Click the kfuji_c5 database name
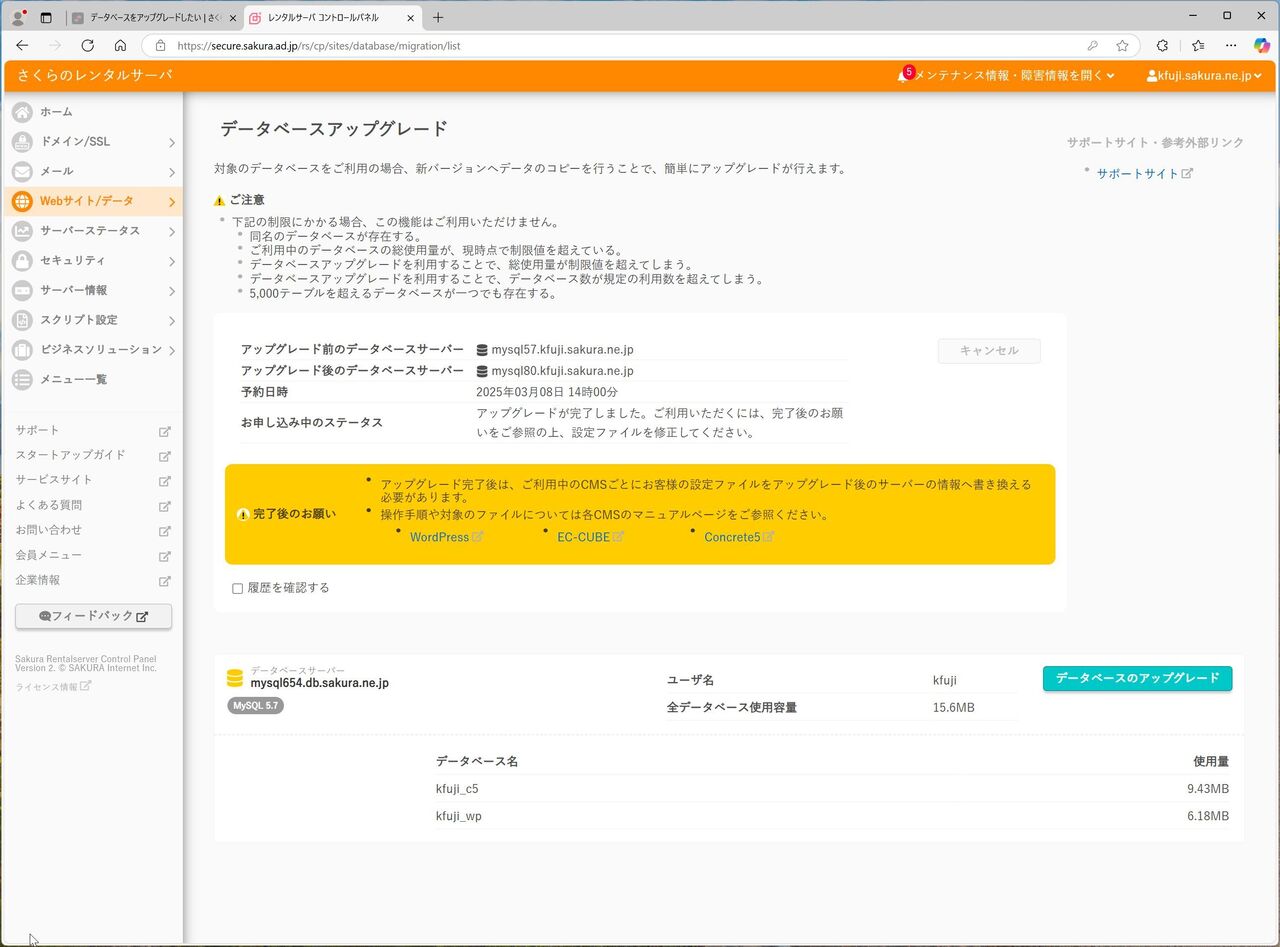 coord(457,789)
